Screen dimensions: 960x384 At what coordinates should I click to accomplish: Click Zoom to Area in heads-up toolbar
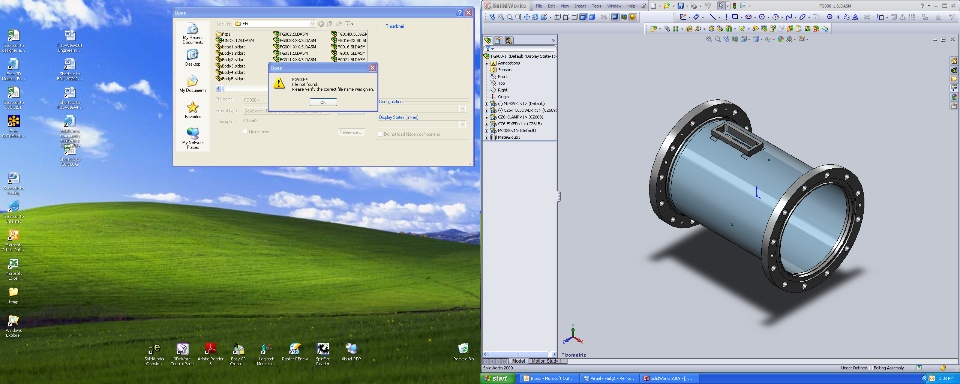tap(718, 39)
